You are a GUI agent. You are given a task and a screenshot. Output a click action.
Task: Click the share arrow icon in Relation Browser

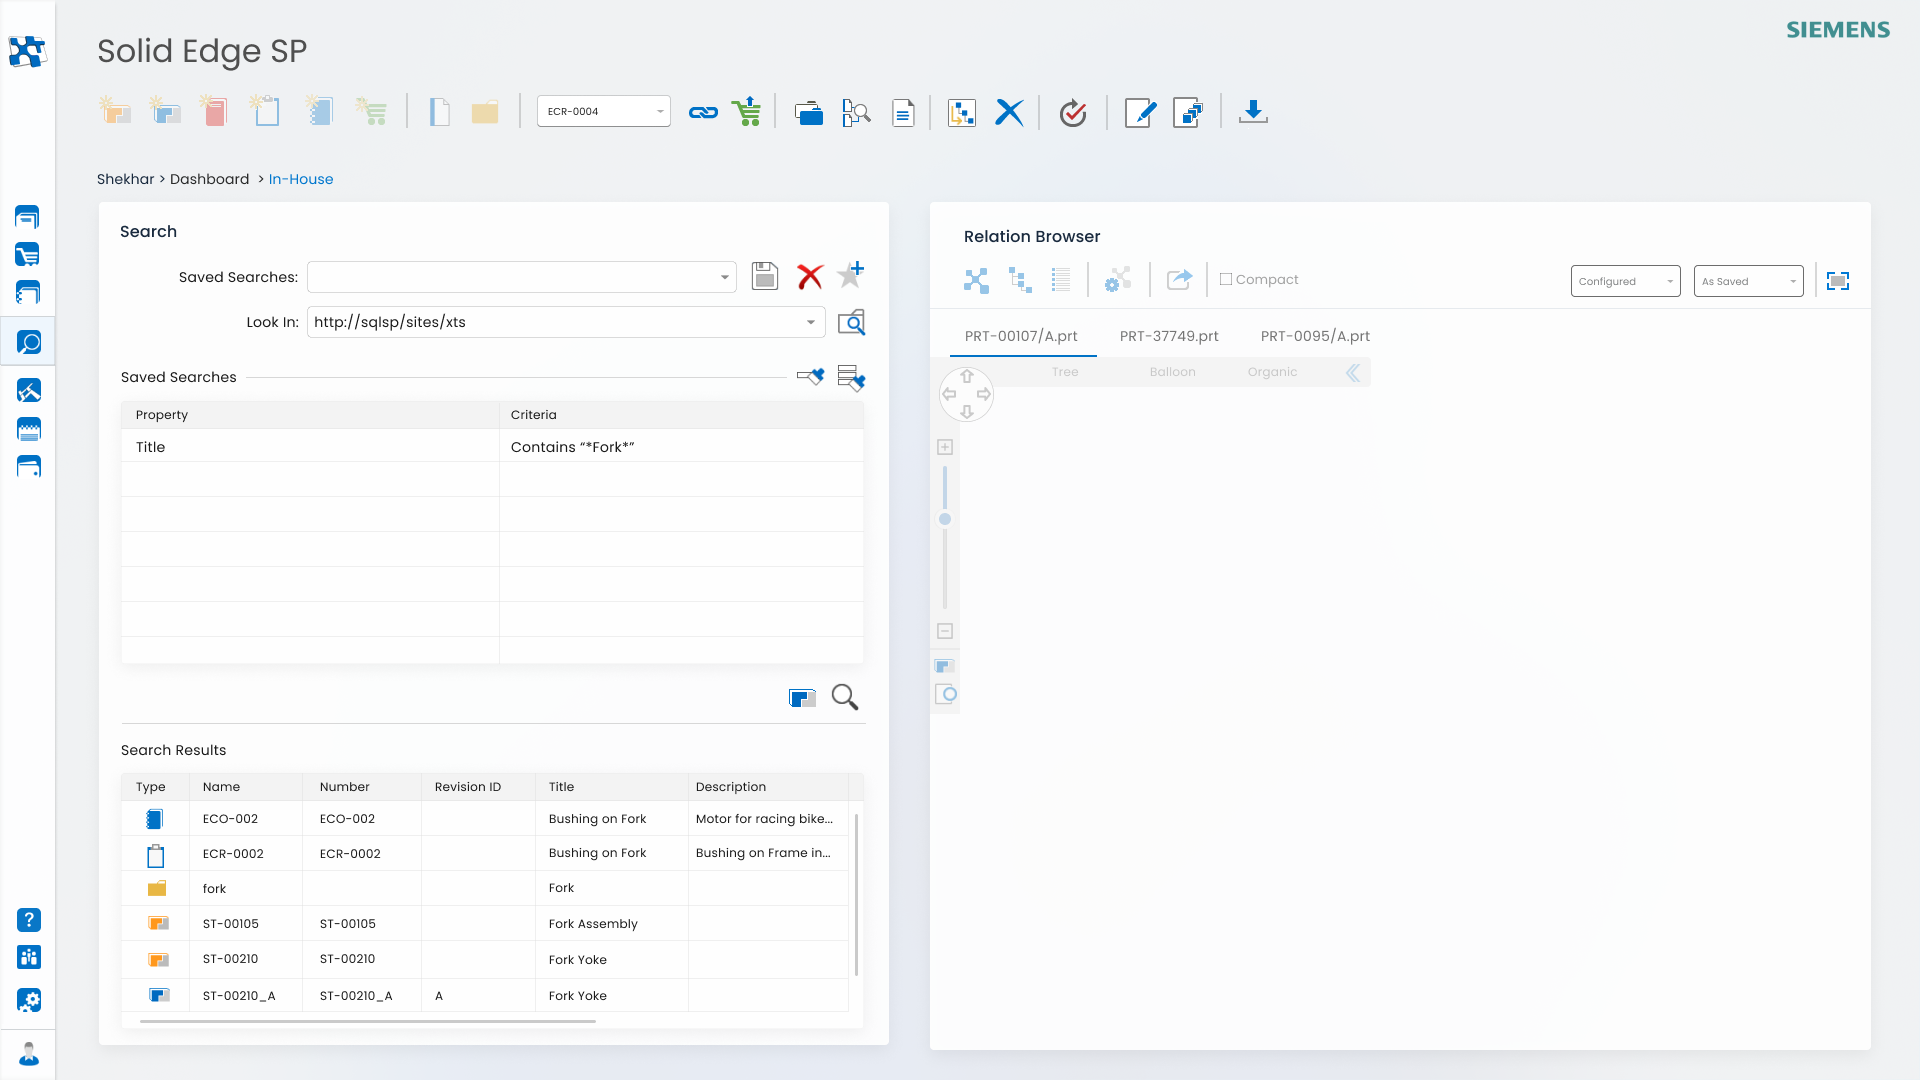point(1179,280)
